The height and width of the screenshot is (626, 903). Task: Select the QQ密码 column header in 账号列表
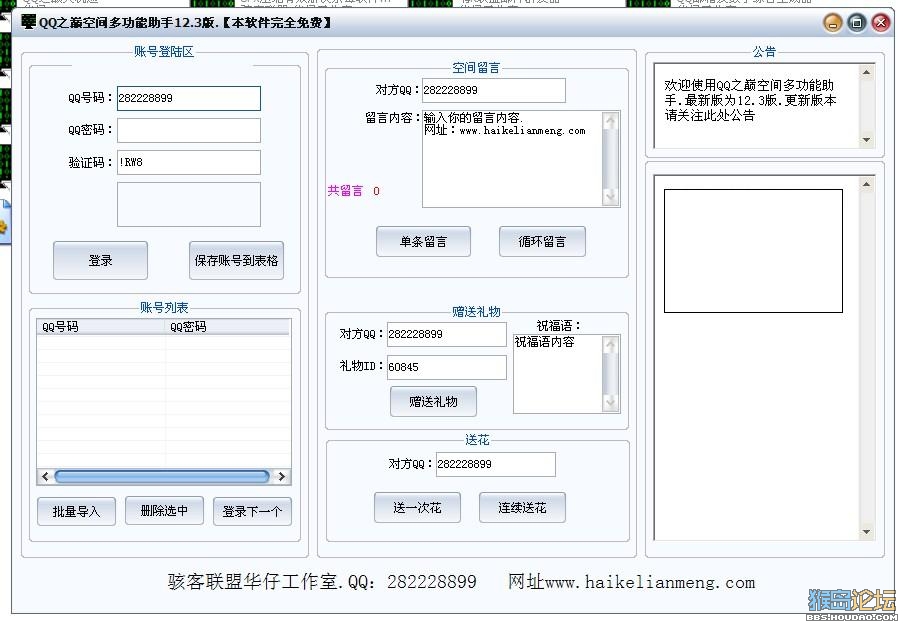(227, 327)
